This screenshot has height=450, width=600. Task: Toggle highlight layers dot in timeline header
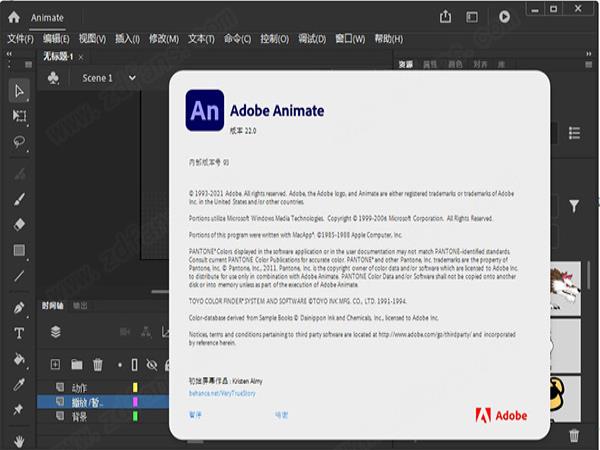[120, 365]
